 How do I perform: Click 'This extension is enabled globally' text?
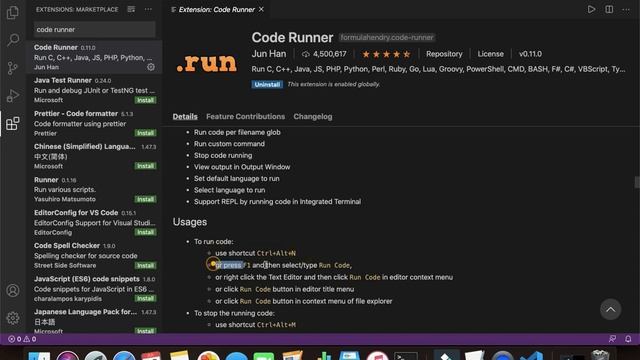coord(333,84)
